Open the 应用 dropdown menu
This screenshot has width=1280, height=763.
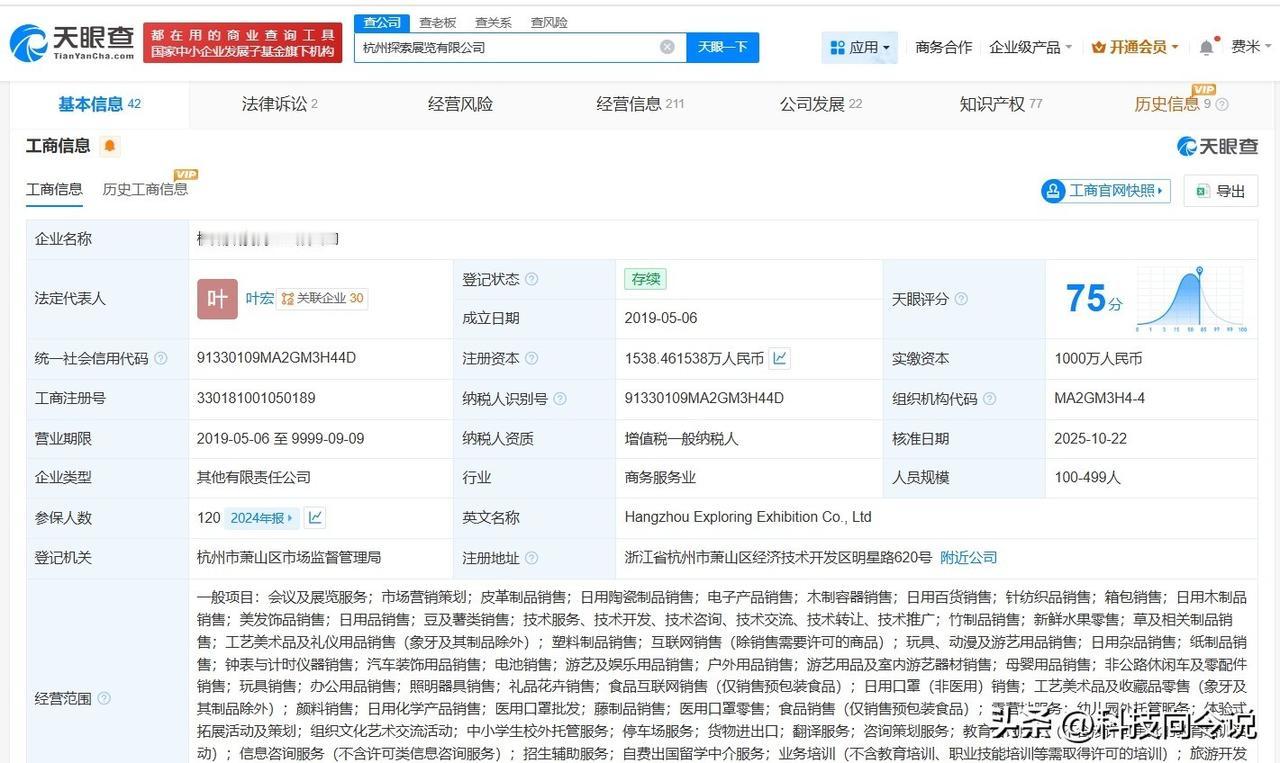pos(860,47)
